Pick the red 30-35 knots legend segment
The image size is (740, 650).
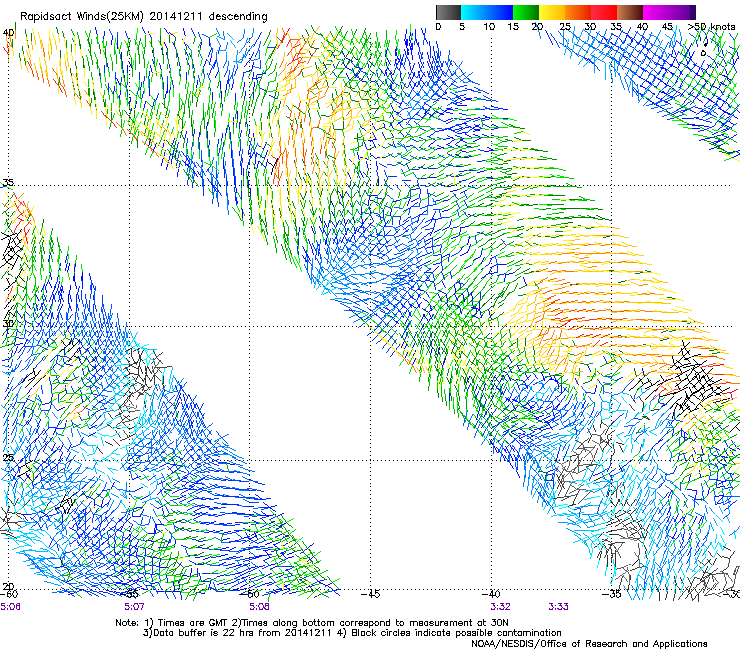click(604, 12)
